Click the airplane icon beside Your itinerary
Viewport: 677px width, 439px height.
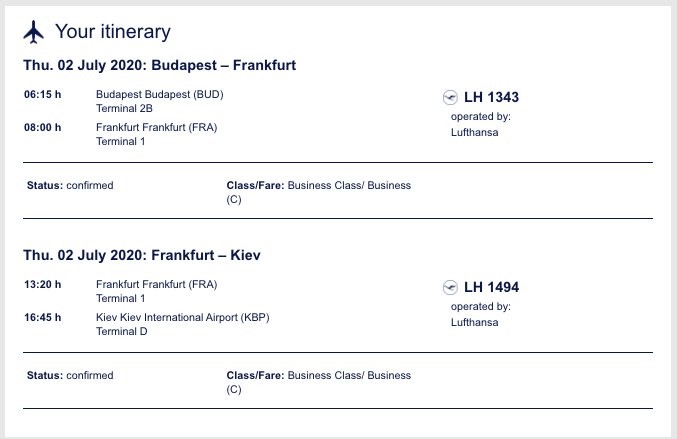(x=33, y=32)
